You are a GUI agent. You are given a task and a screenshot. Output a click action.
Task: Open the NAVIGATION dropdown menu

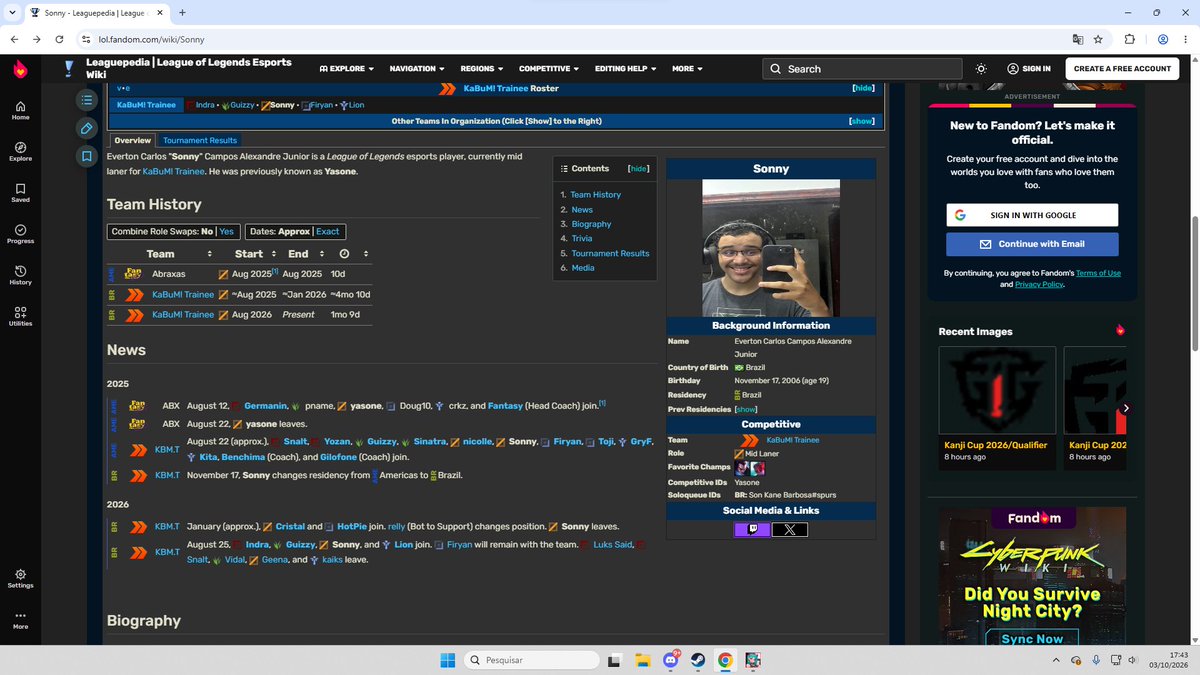[x=417, y=69]
